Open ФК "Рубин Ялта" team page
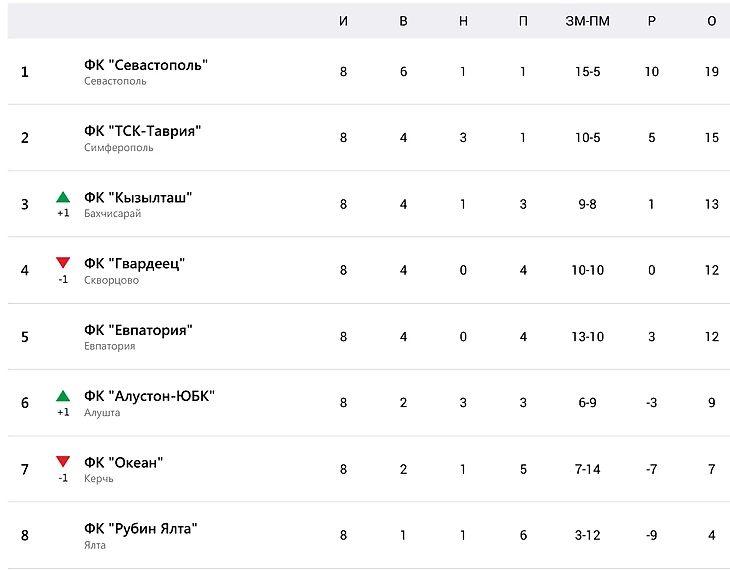Image resolution: width=730 pixels, height=570 pixels. click(141, 529)
